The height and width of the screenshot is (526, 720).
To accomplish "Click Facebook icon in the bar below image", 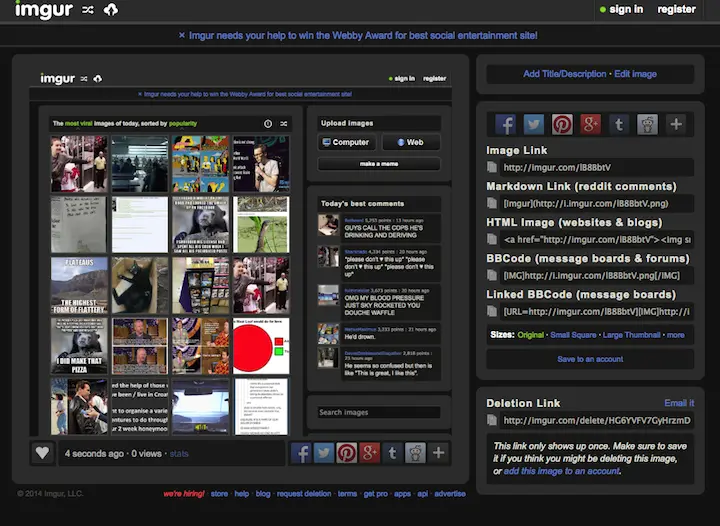I will click(301, 453).
